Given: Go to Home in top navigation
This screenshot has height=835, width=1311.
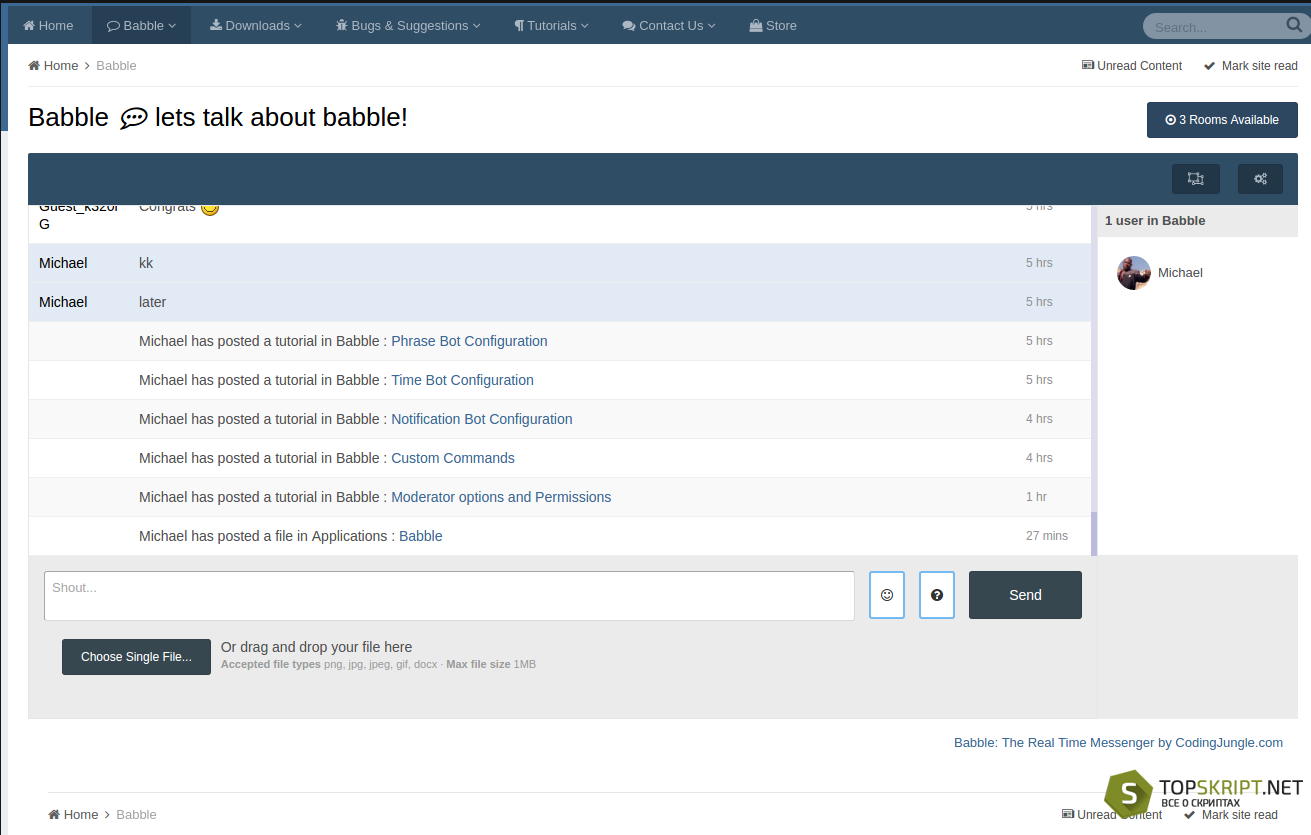Looking at the screenshot, I should (x=48, y=25).
